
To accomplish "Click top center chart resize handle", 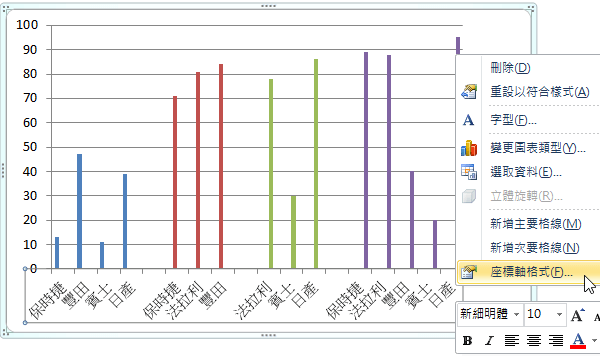I will [268, 6].
